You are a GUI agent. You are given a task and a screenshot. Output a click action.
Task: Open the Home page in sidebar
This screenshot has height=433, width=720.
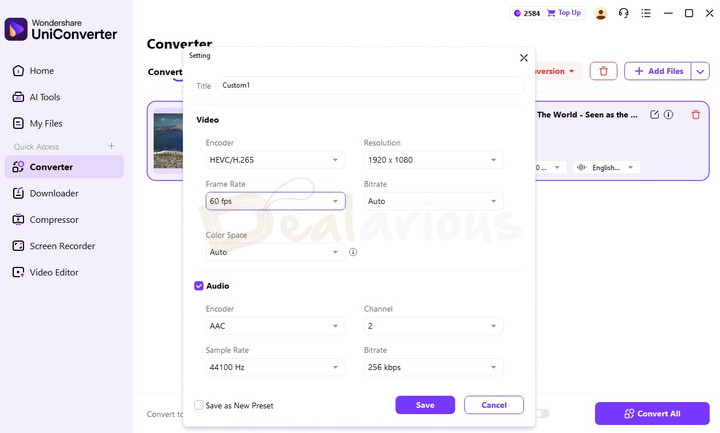(x=33, y=71)
